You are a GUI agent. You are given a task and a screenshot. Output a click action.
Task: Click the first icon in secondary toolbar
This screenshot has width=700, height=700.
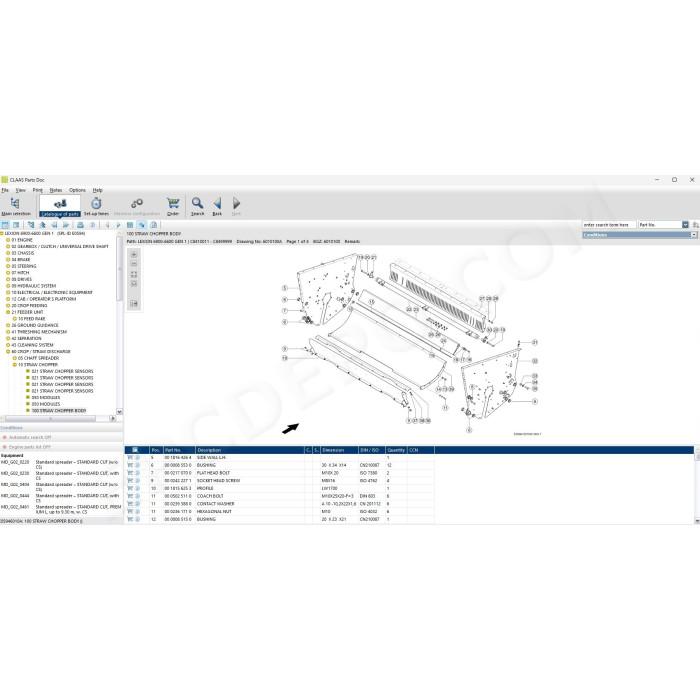pos(5,225)
